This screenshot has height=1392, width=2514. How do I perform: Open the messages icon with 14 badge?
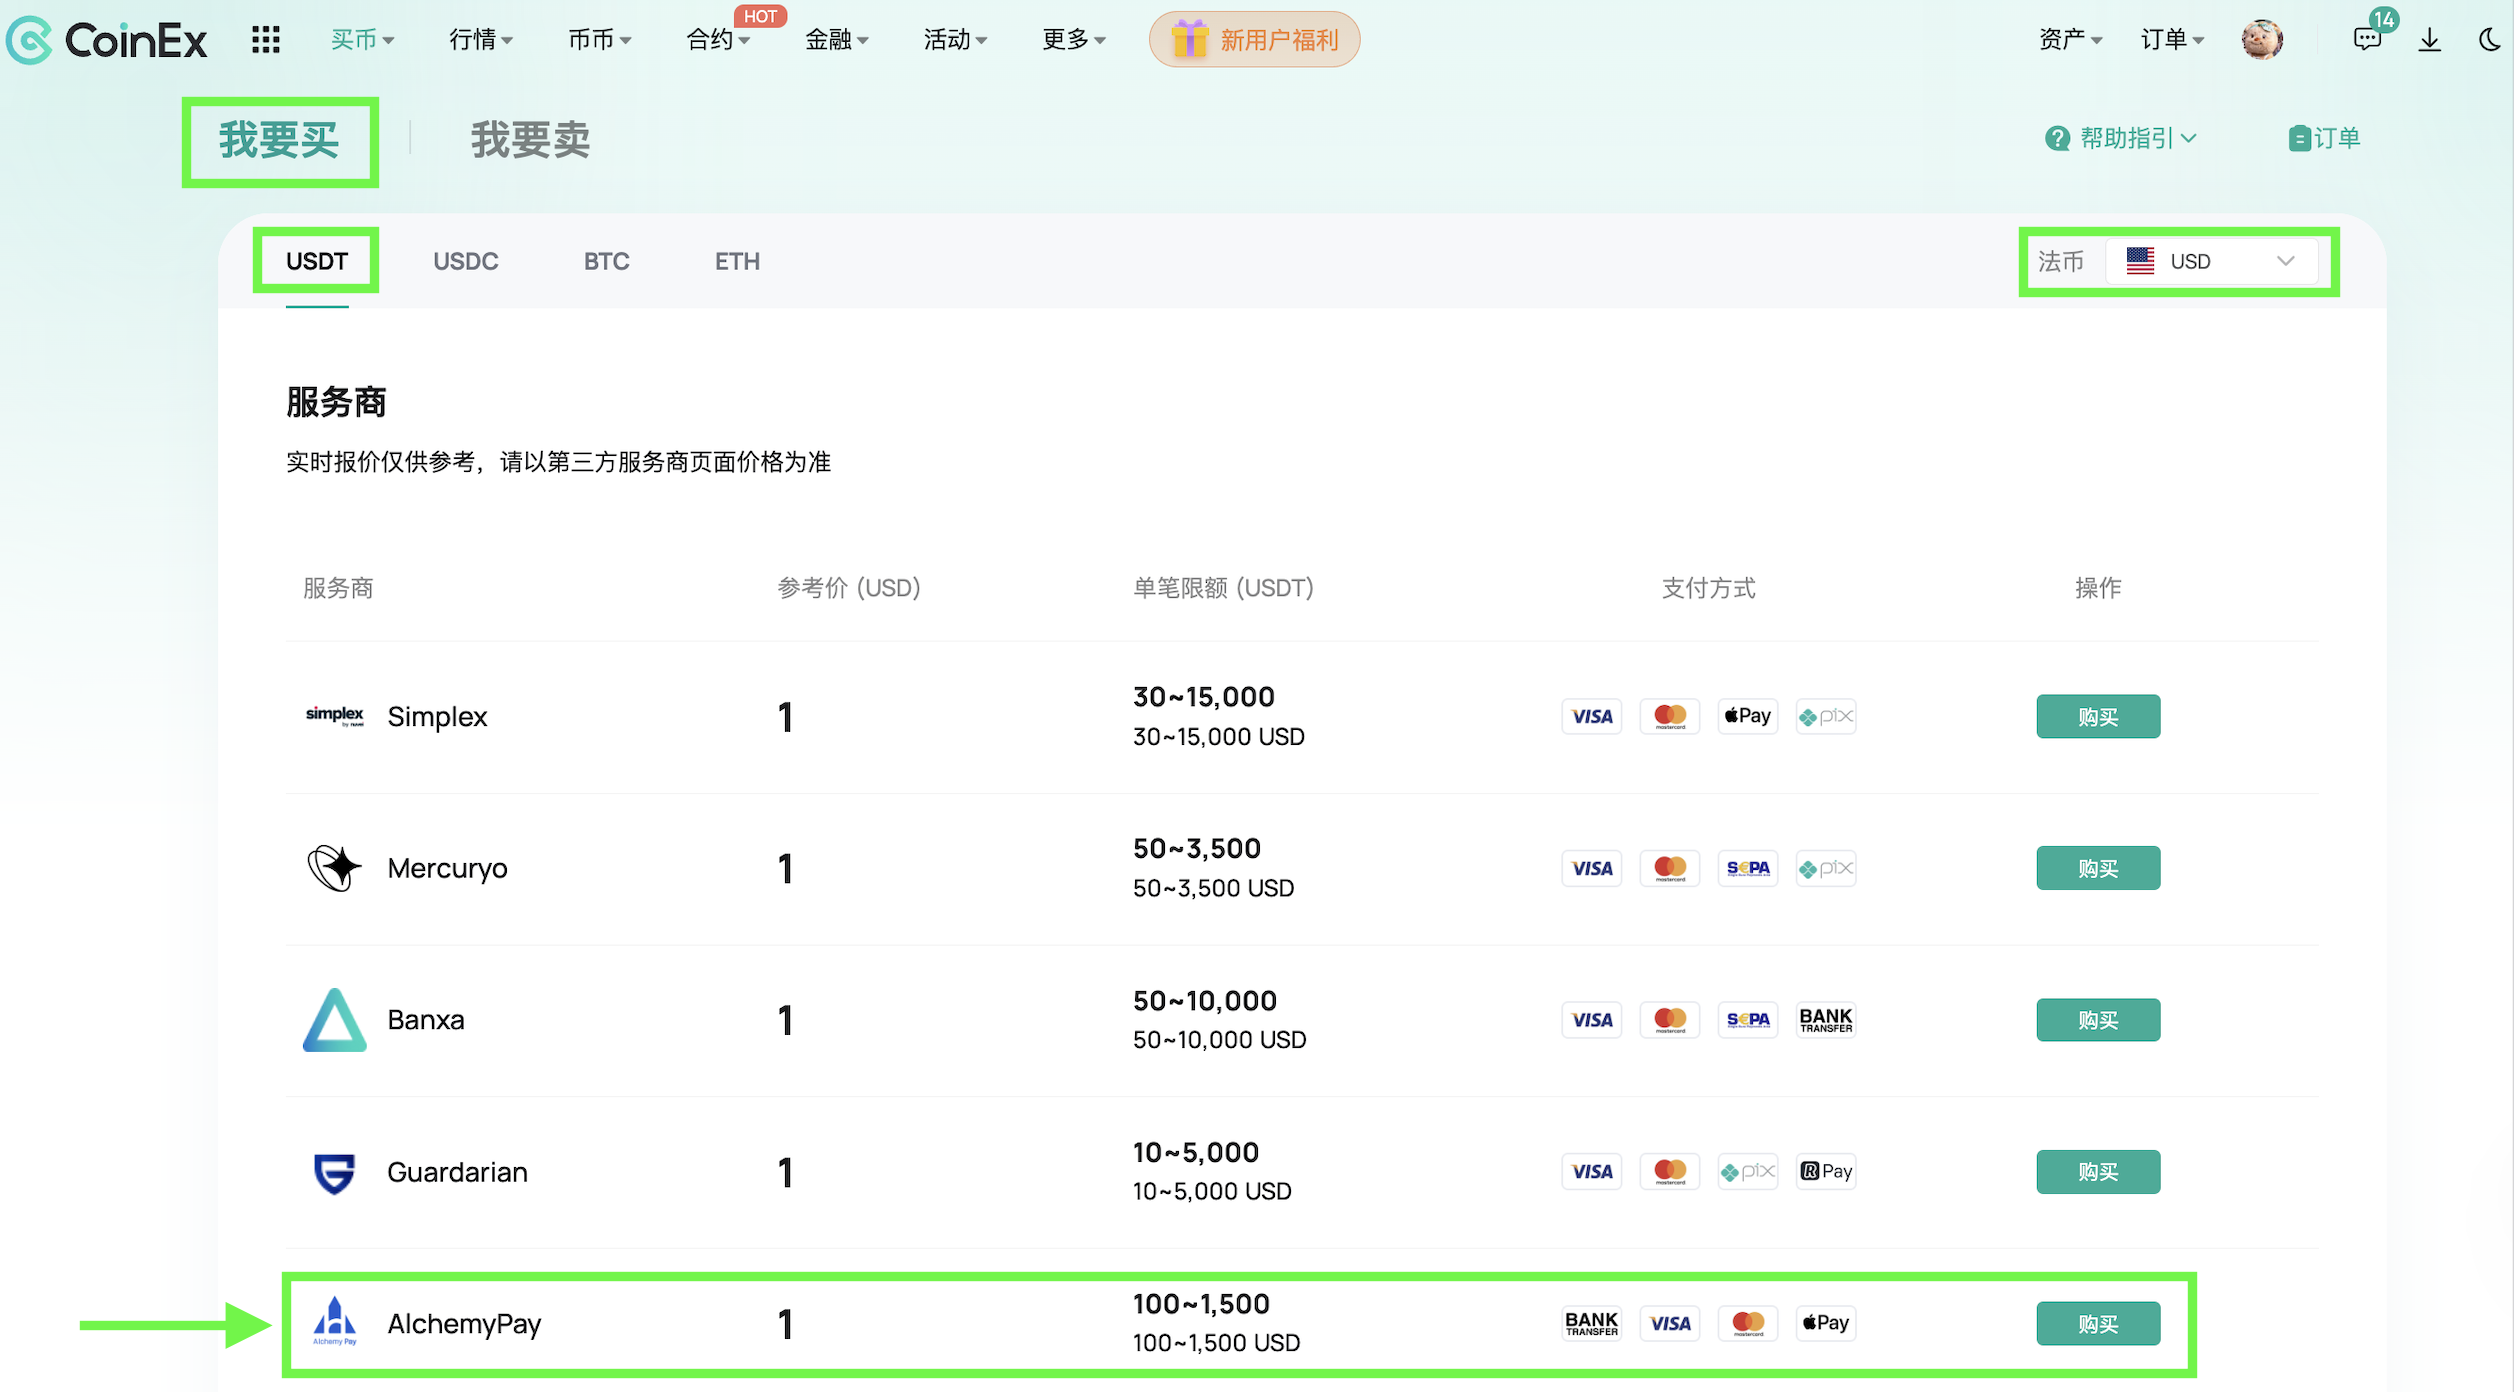(x=2367, y=39)
